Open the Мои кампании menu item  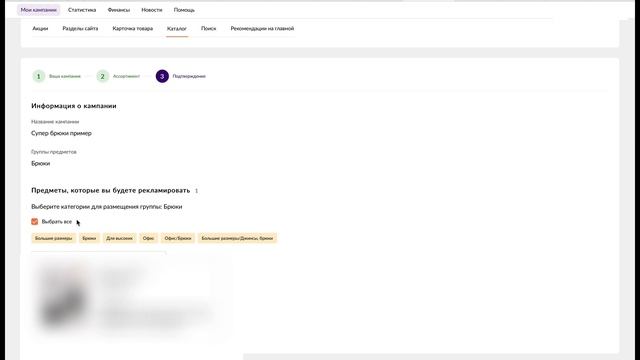[38, 10]
